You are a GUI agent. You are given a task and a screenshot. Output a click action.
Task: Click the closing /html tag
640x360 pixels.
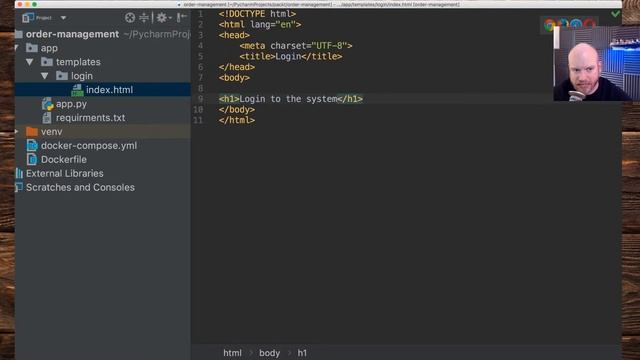(237, 120)
